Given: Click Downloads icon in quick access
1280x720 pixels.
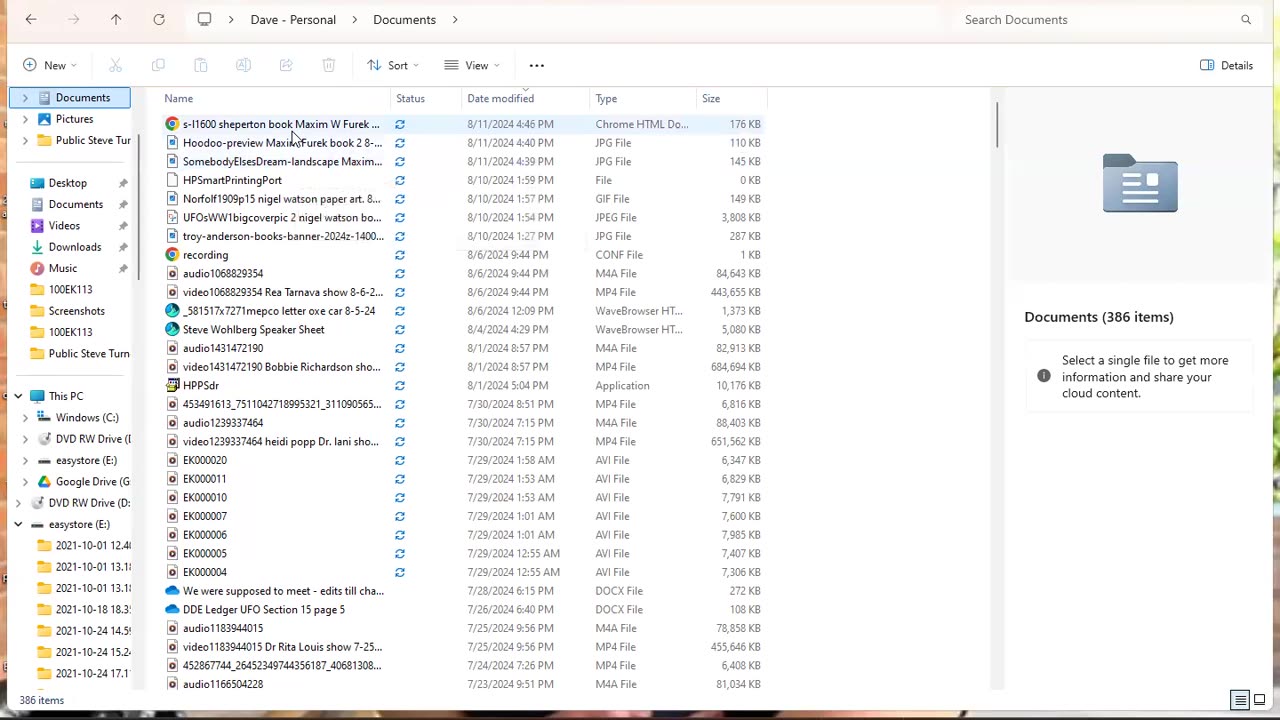Looking at the screenshot, I should pos(37,247).
